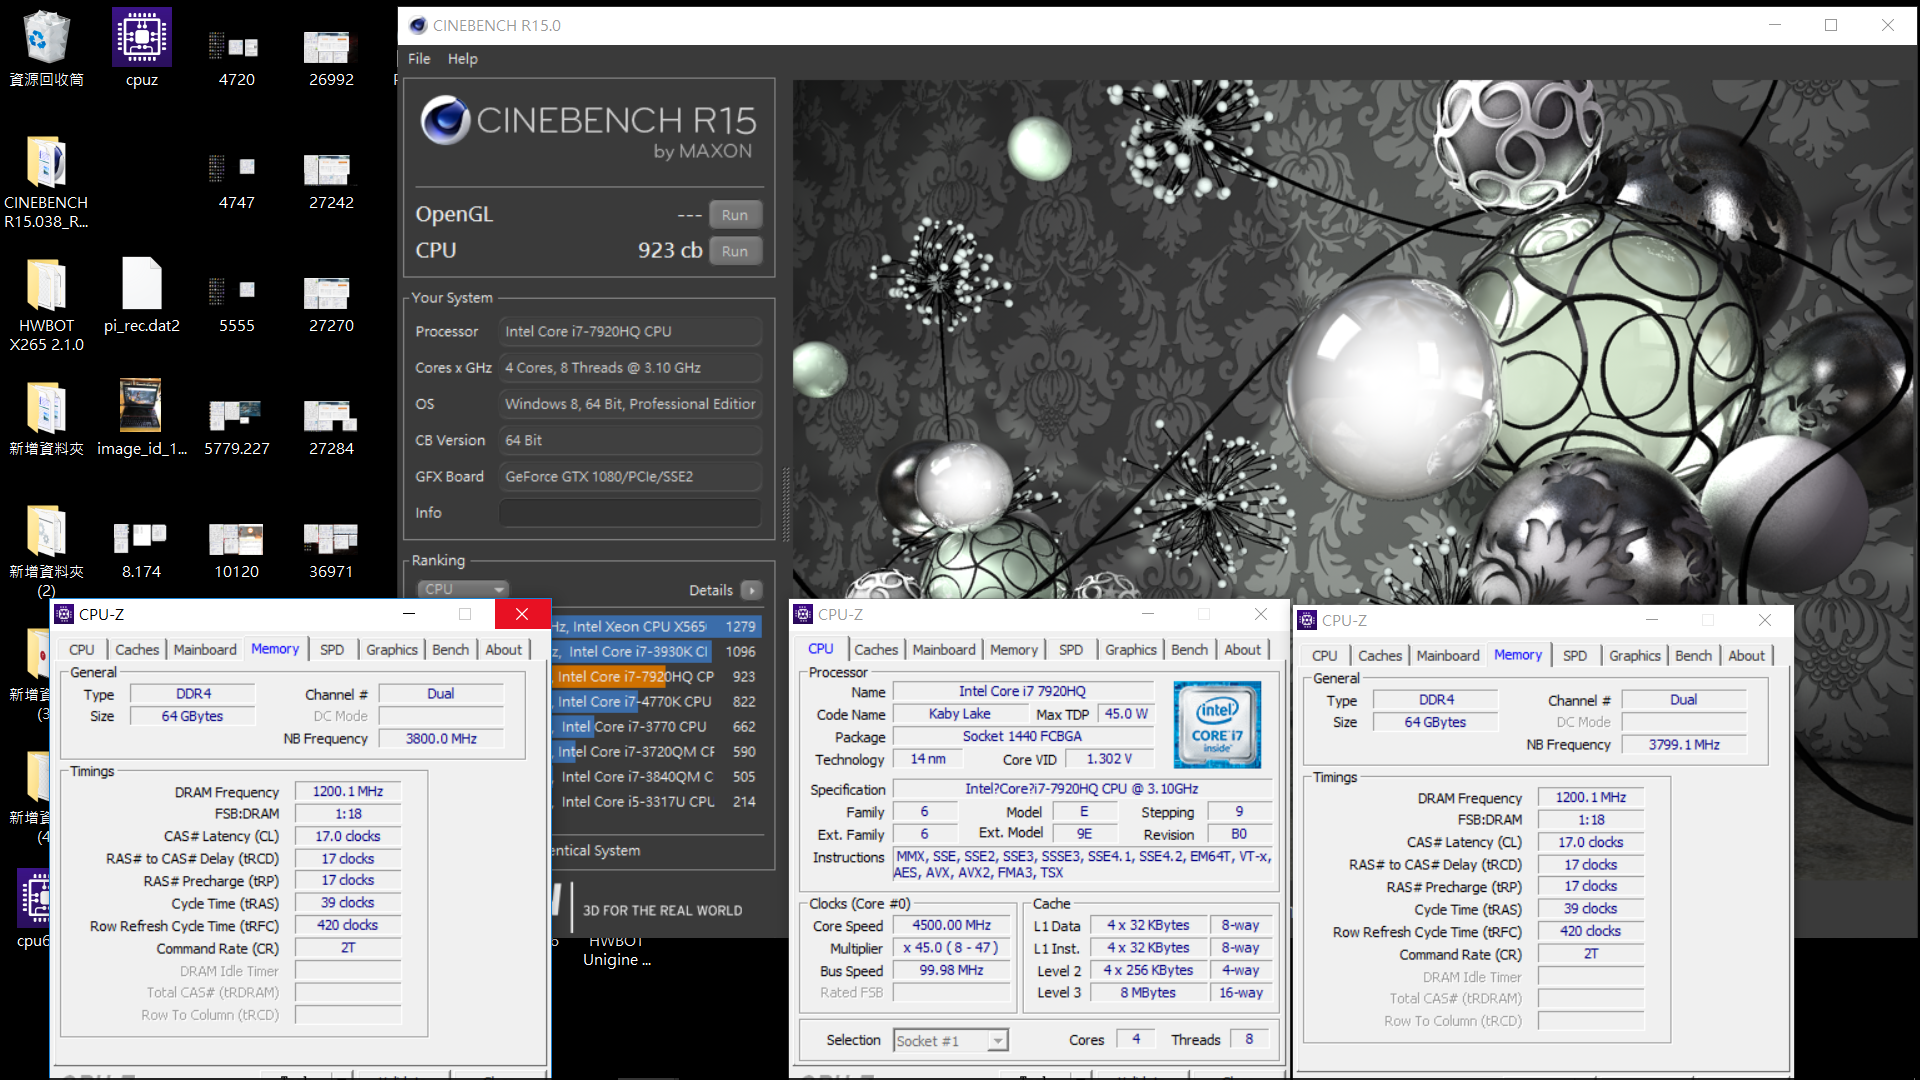Image resolution: width=1920 pixels, height=1080 pixels.
Task: Select the 27242 file icon
Action: click(331, 182)
